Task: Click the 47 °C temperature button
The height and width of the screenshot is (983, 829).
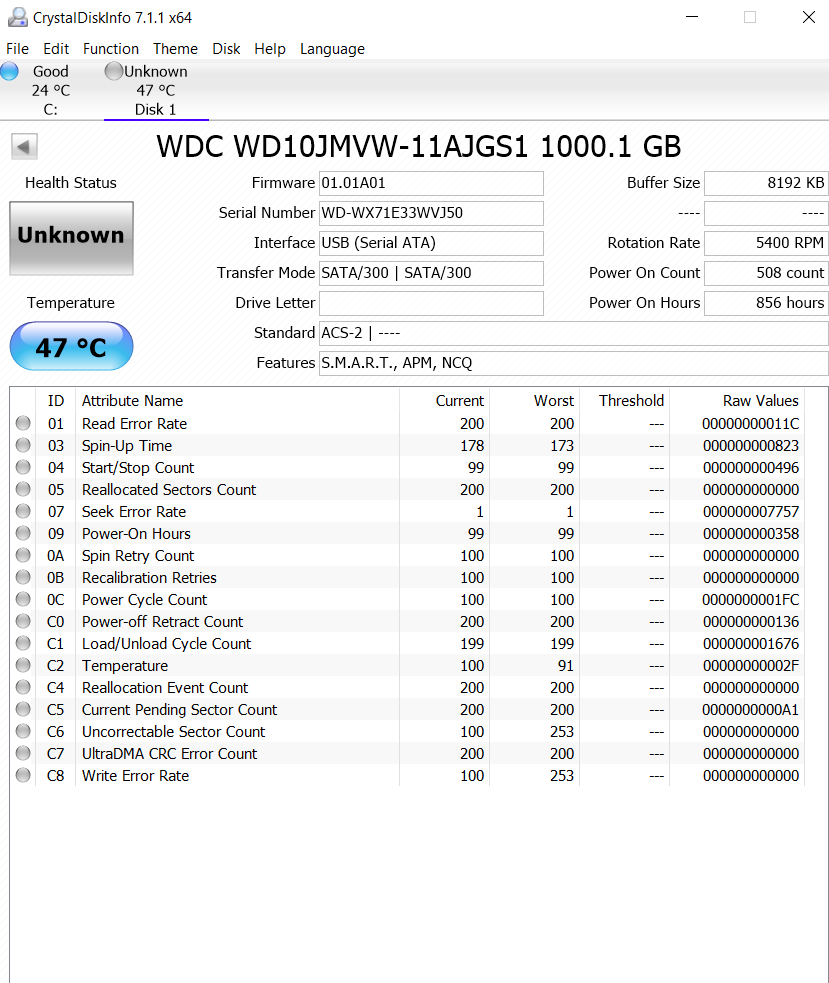Action: point(71,346)
